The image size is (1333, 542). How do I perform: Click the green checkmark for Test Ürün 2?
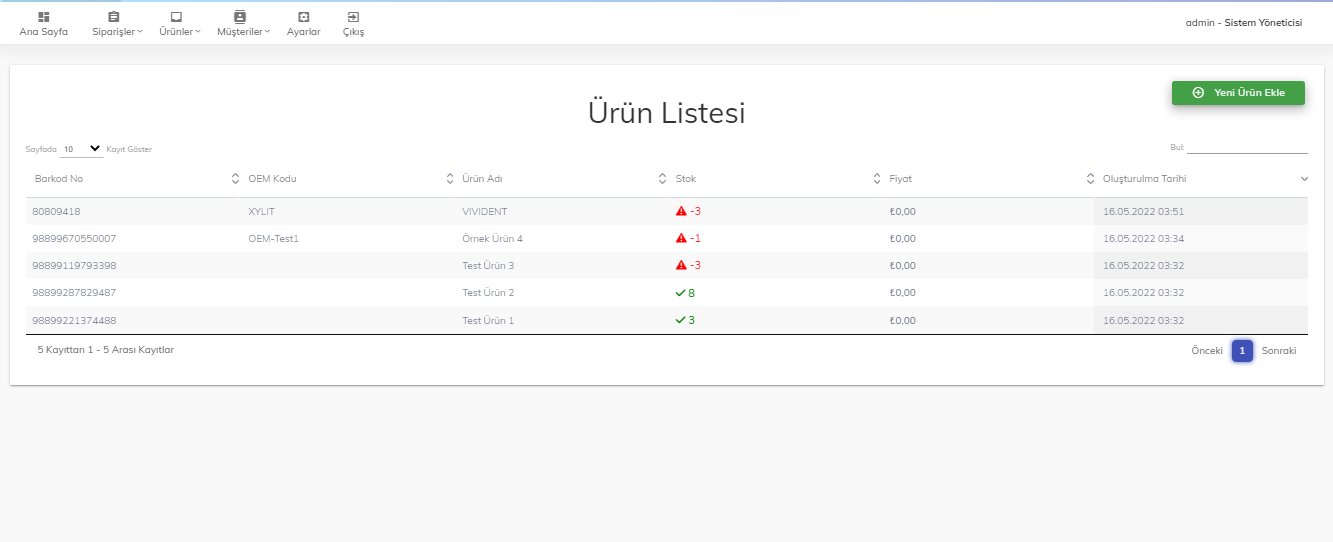coord(680,293)
